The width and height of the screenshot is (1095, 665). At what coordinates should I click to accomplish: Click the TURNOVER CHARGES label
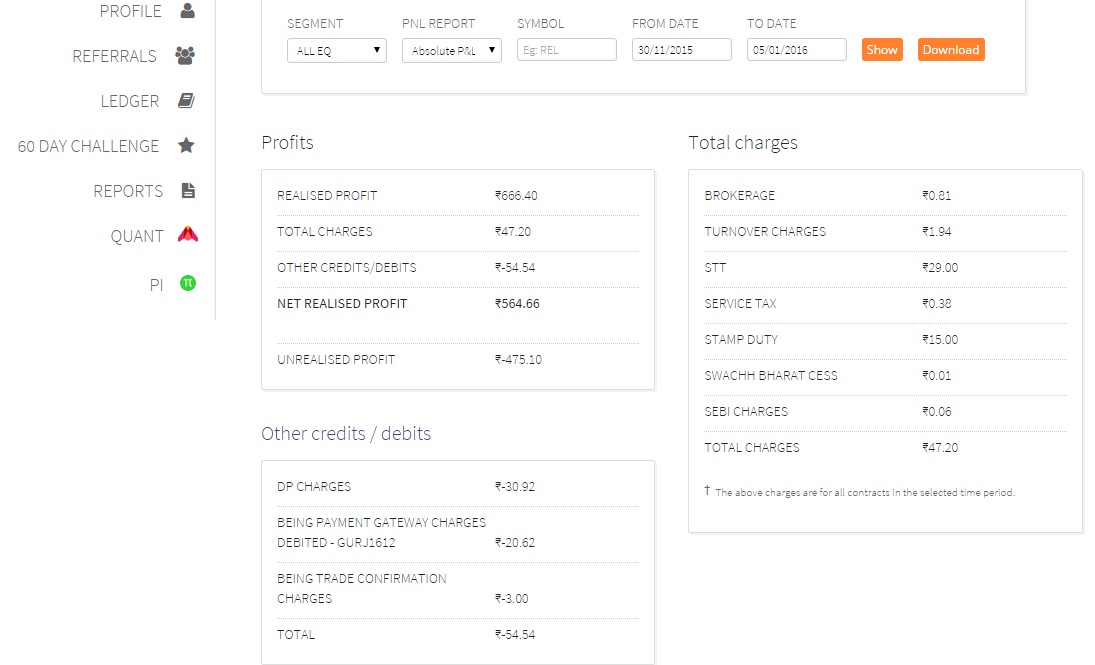point(765,231)
